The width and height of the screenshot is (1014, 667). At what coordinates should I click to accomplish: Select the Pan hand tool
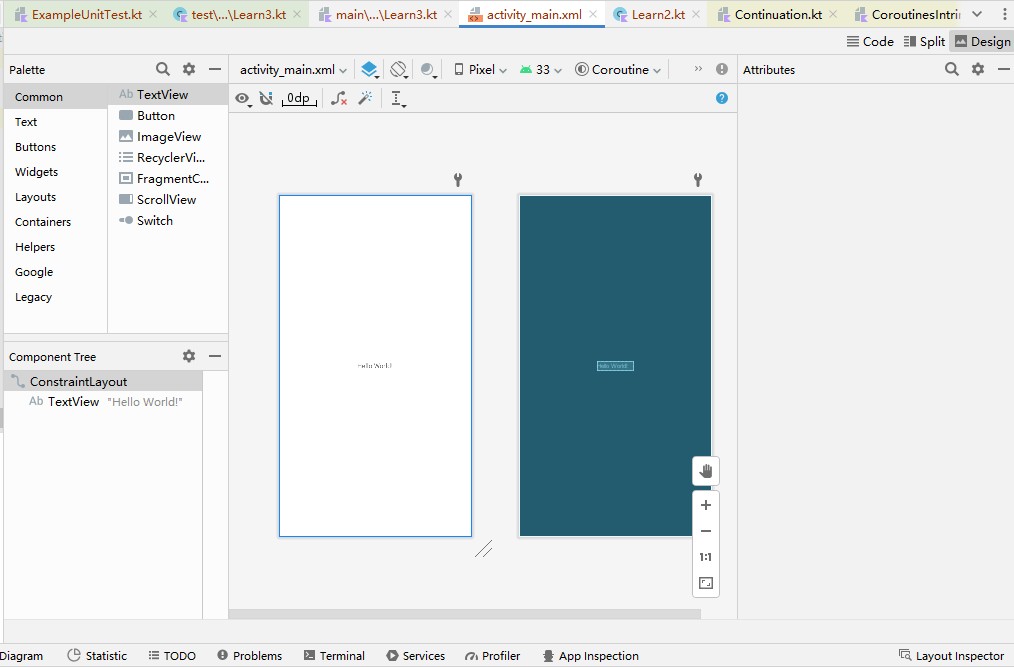pyautogui.click(x=706, y=470)
